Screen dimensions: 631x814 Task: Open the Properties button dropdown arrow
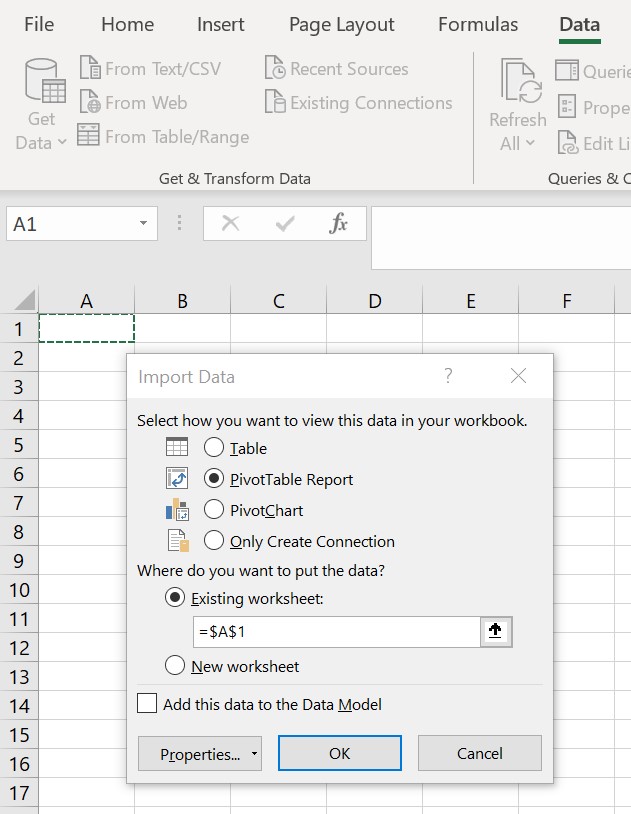[254, 753]
